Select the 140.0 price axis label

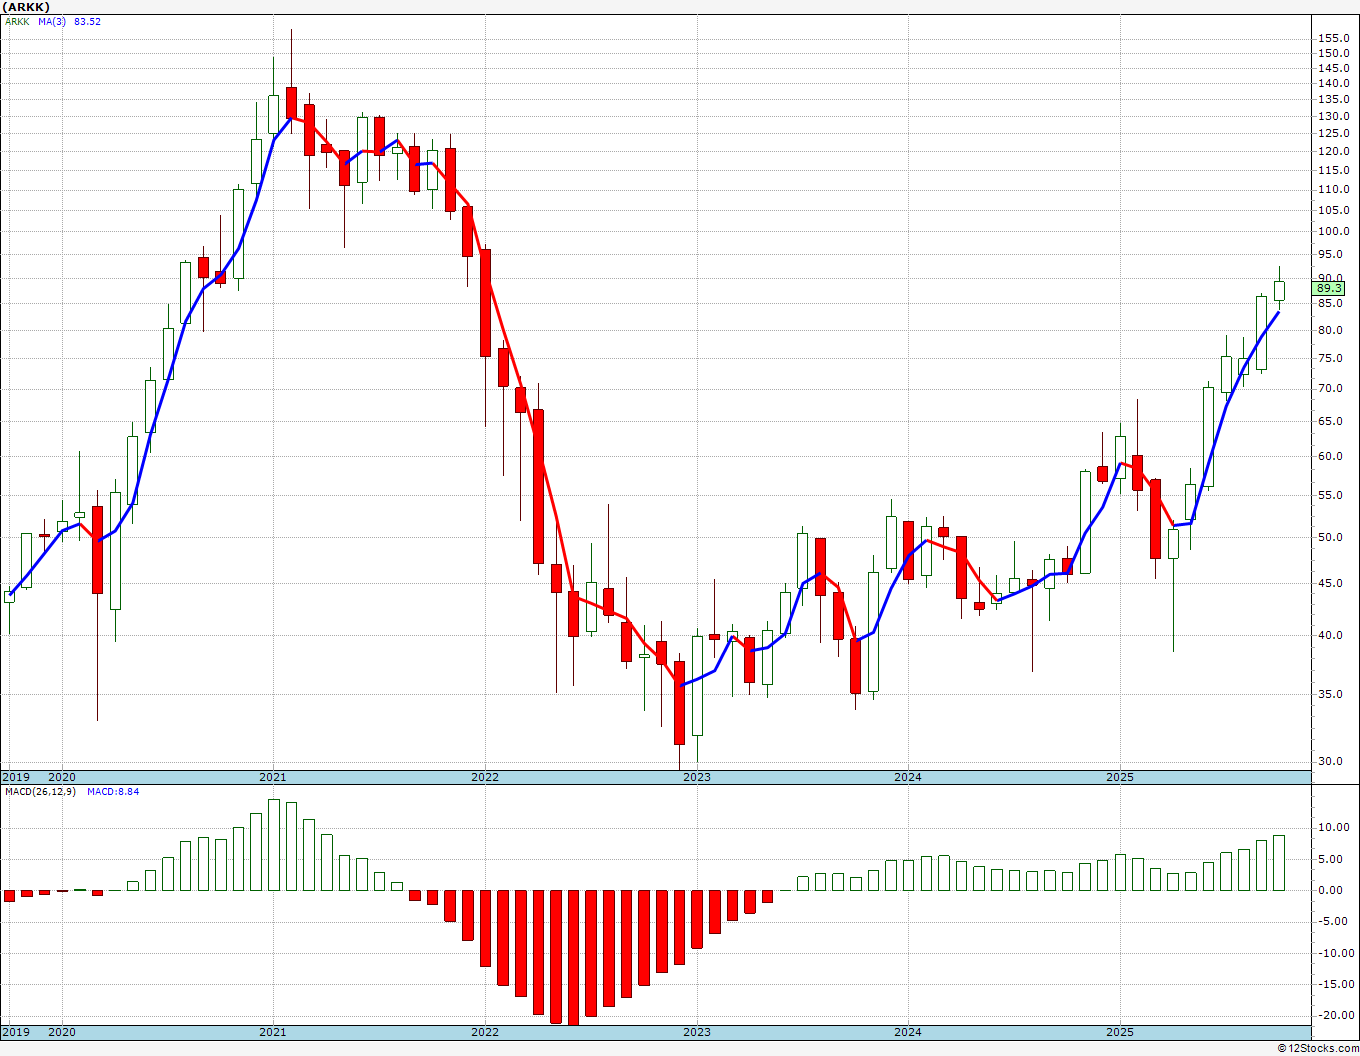(x=1334, y=84)
